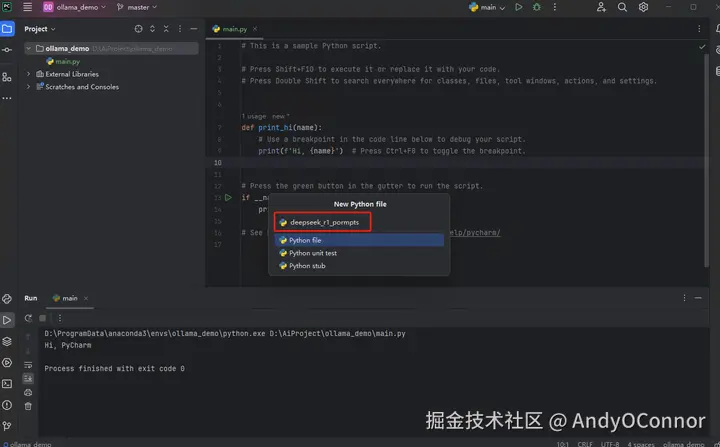Open the Structure tool window icon
Screen dimensions: 720x447
[x=7, y=77]
